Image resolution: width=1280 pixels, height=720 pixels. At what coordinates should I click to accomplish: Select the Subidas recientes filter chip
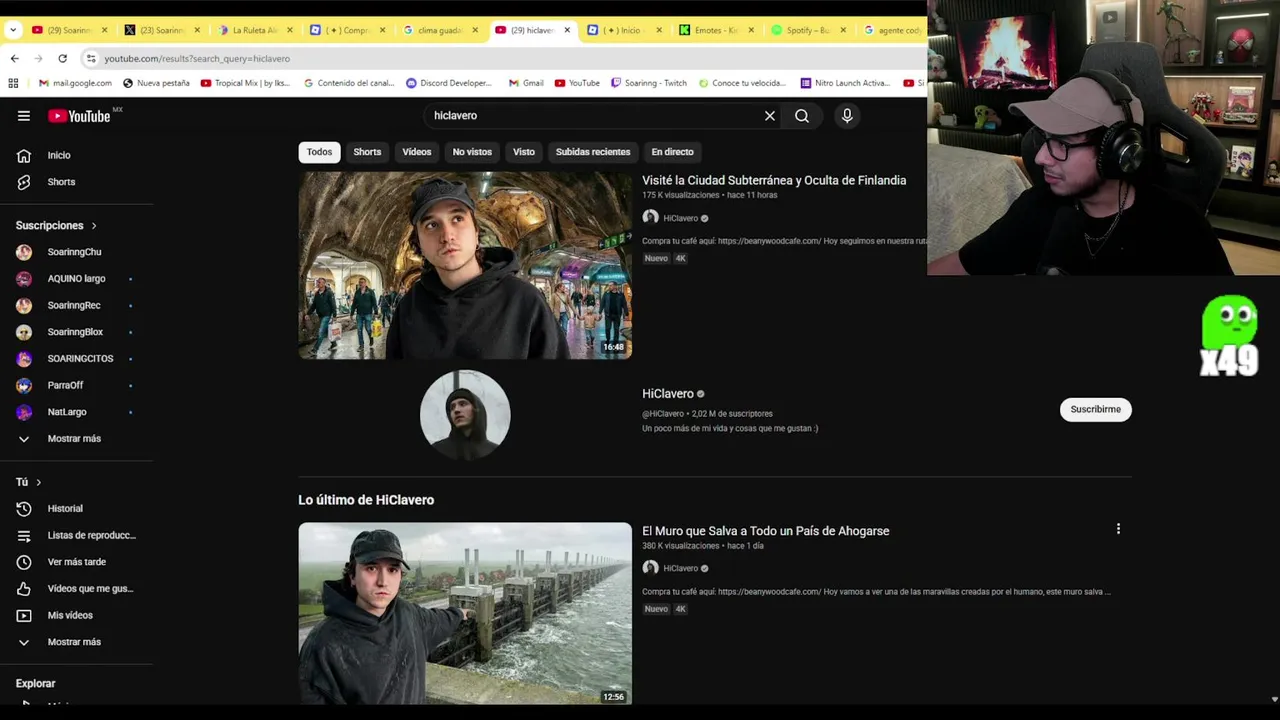click(593, 152)
